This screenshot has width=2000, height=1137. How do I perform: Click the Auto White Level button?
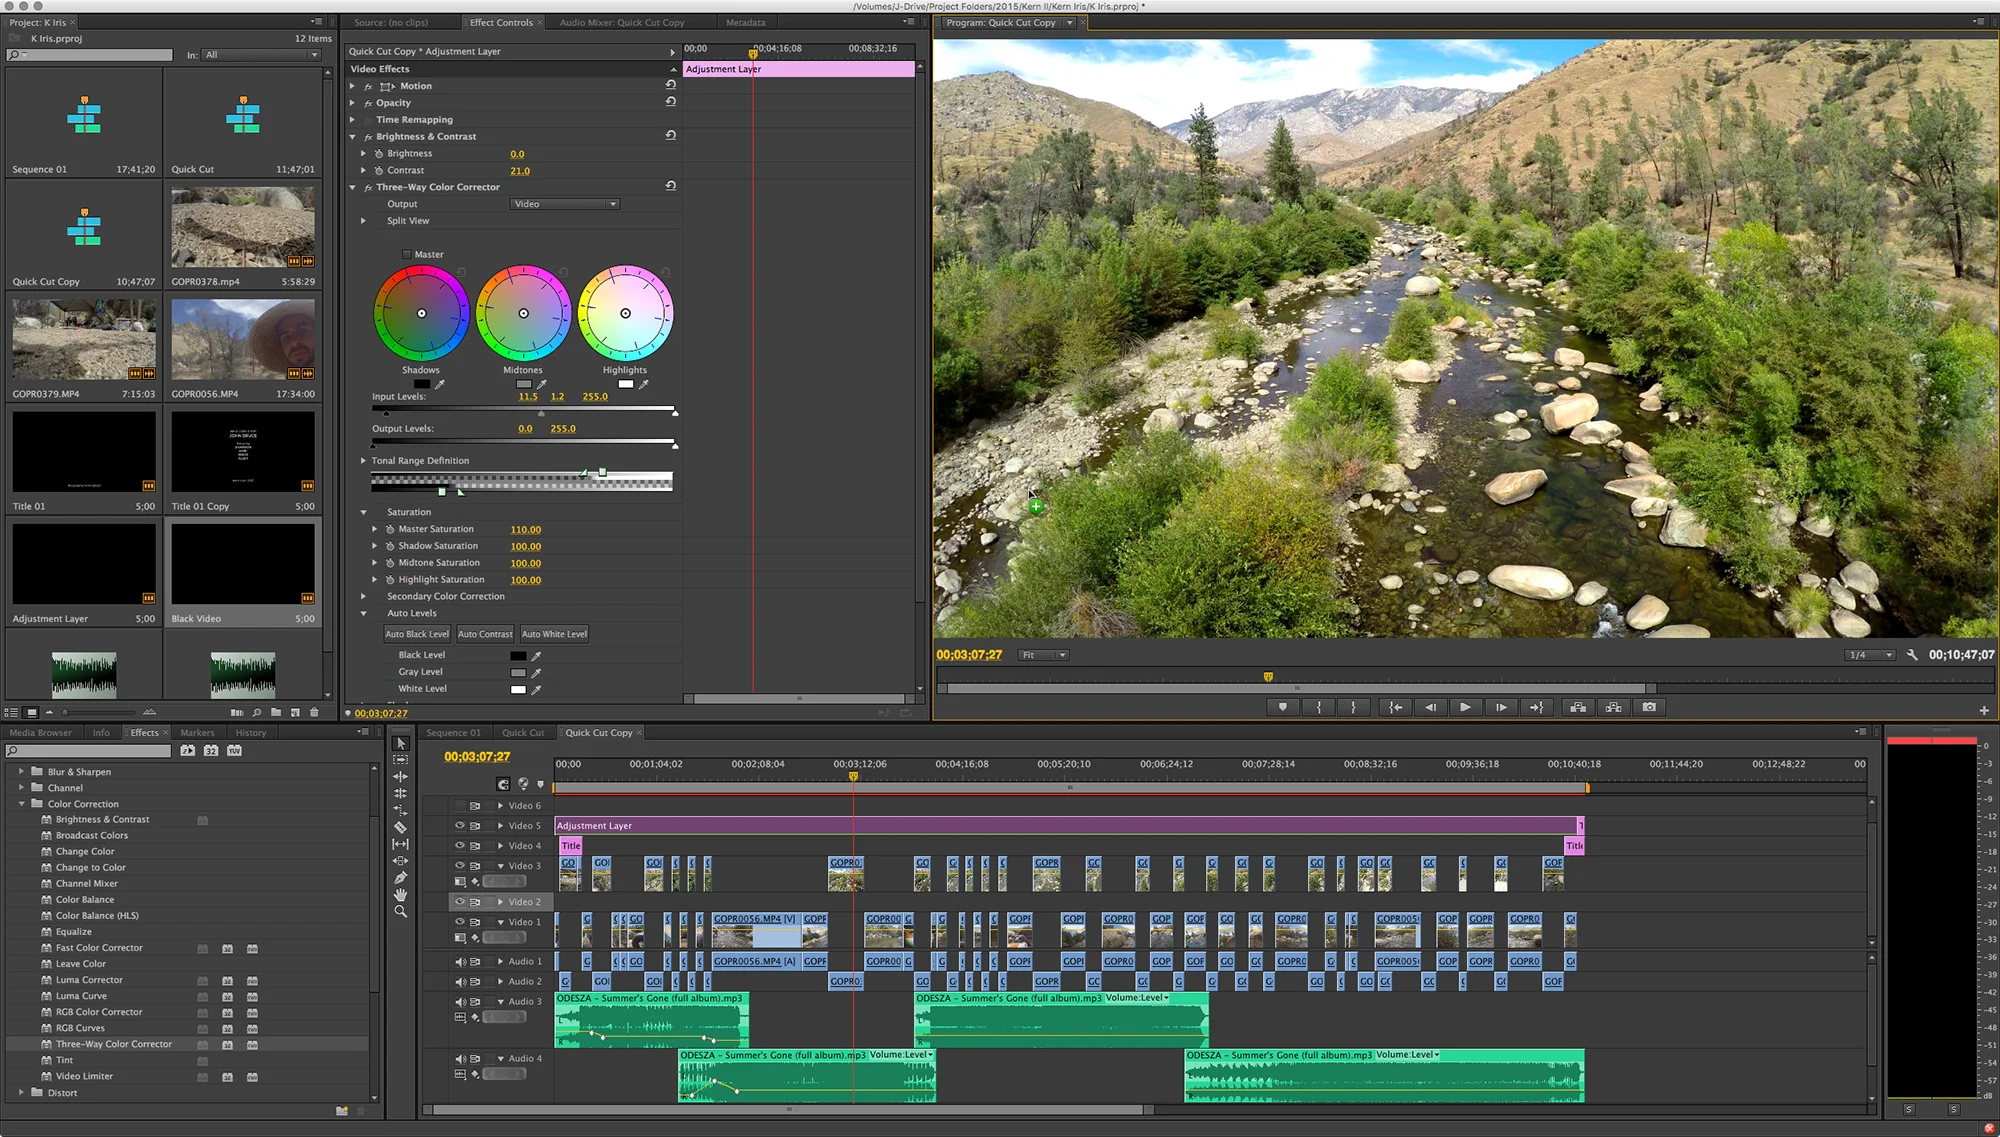coord(554,634)
